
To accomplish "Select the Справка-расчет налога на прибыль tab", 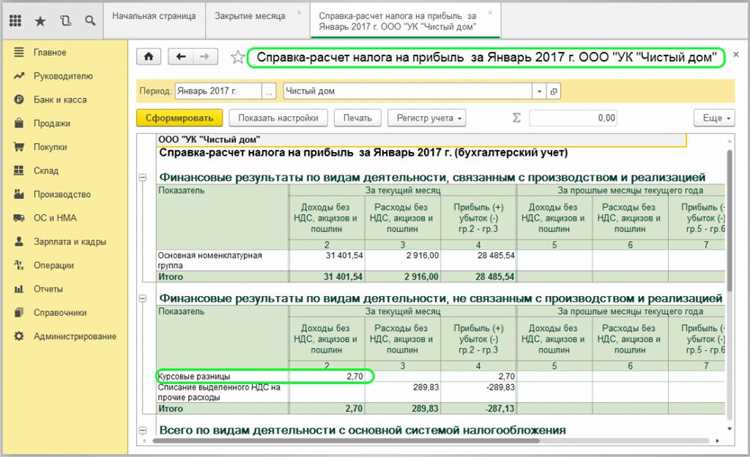I will tap(398, 22).
